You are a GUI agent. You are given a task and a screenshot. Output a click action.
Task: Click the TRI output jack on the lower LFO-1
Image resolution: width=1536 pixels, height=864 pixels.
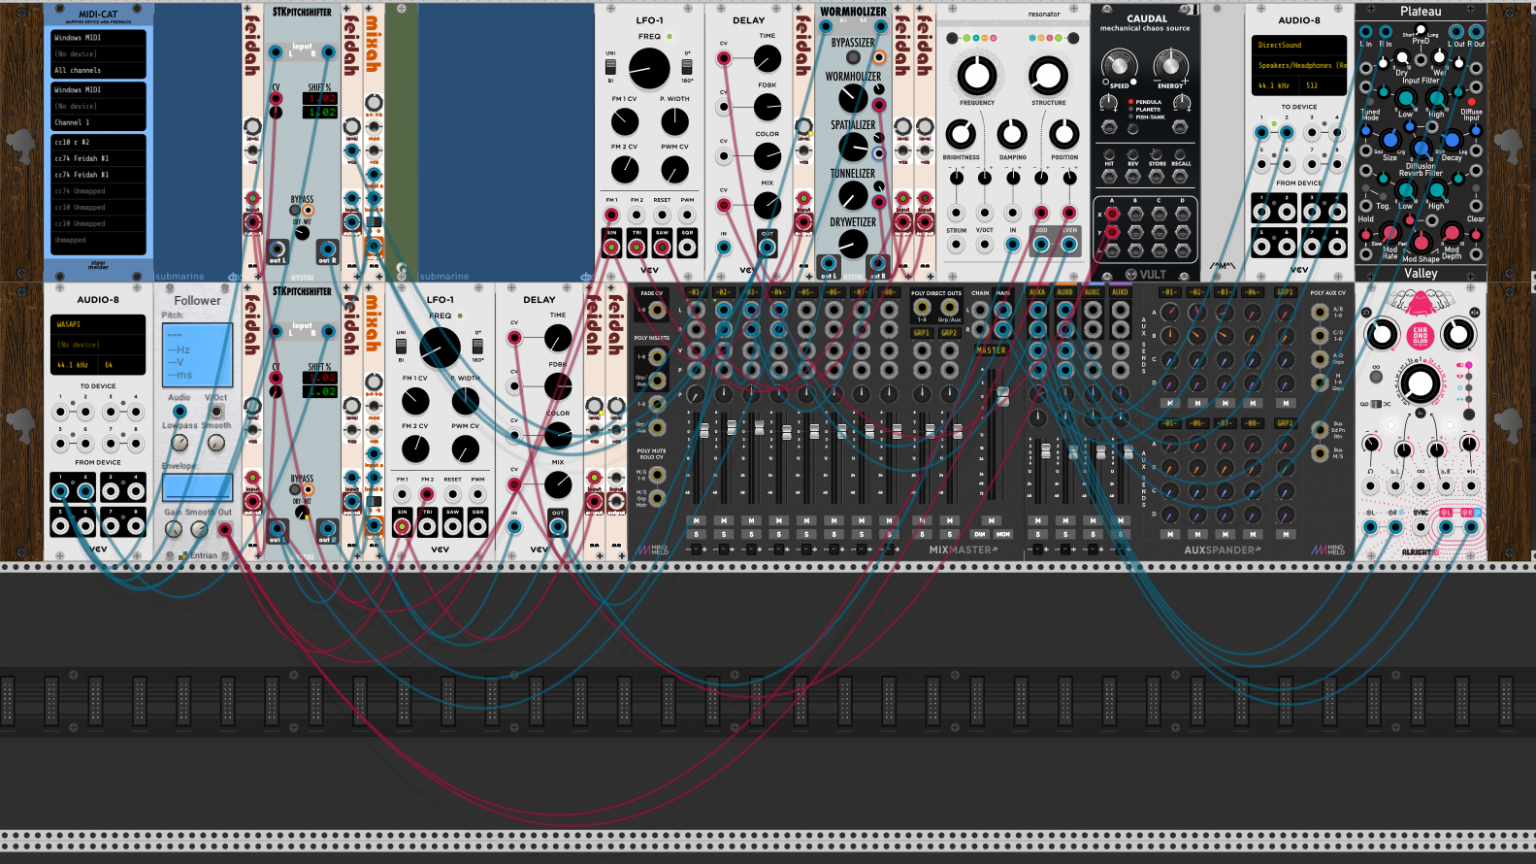pyautogui.click(x=427, y=525)
